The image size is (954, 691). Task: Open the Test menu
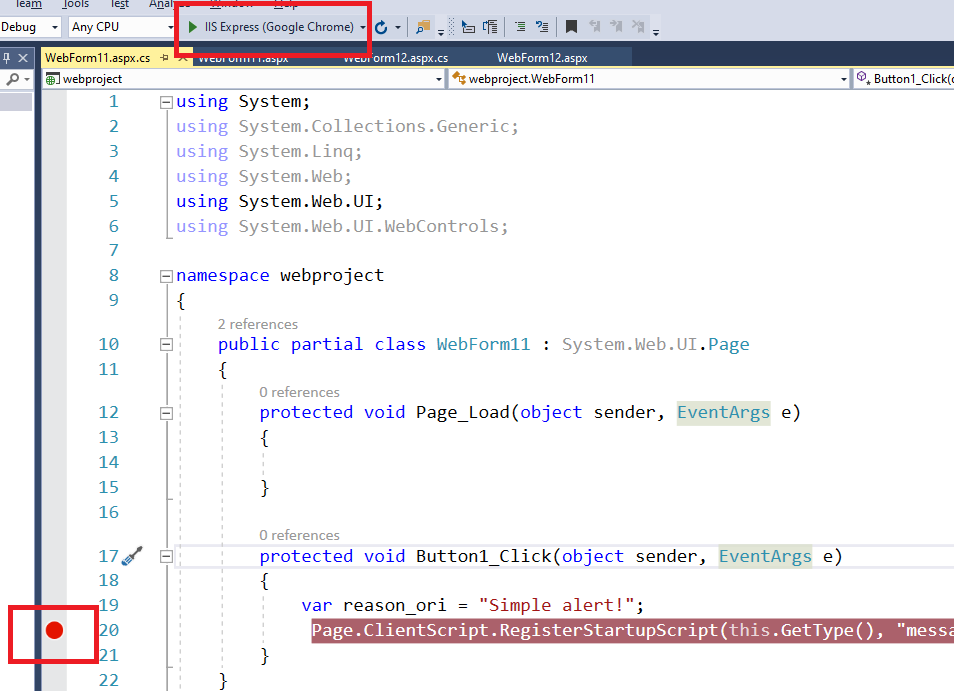point(119,4)
